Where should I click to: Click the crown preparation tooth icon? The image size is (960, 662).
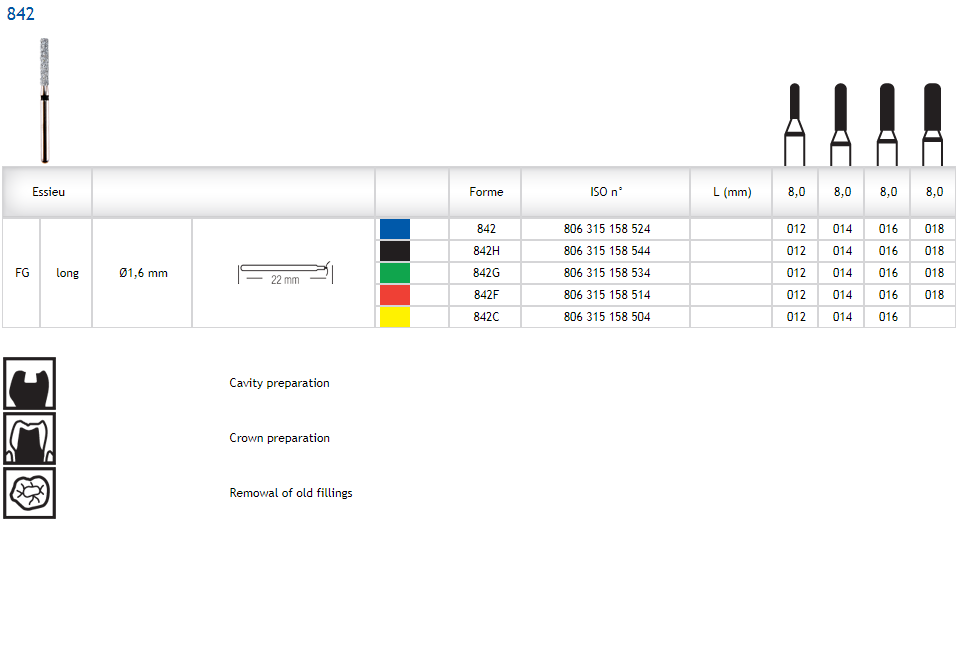(30, 438)
